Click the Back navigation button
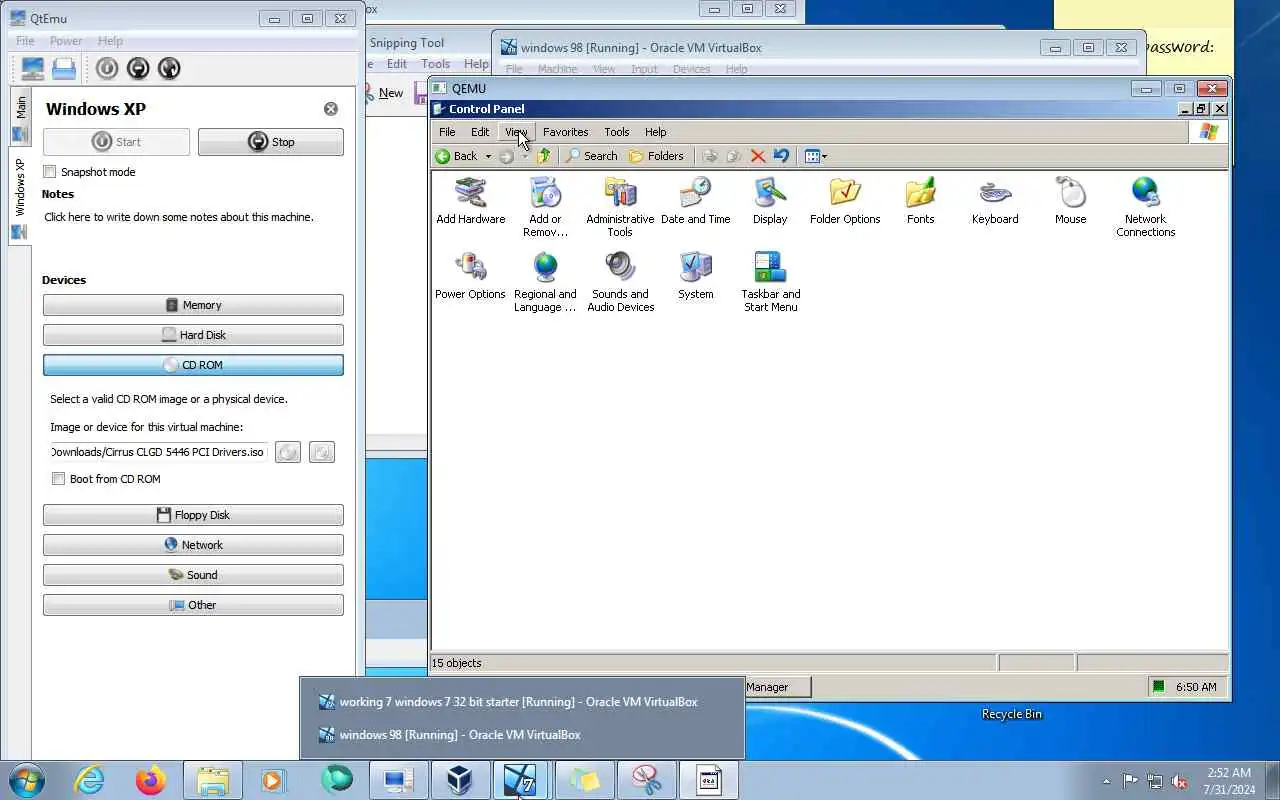The image size is (1280, 800). click(x=458, y=156)
